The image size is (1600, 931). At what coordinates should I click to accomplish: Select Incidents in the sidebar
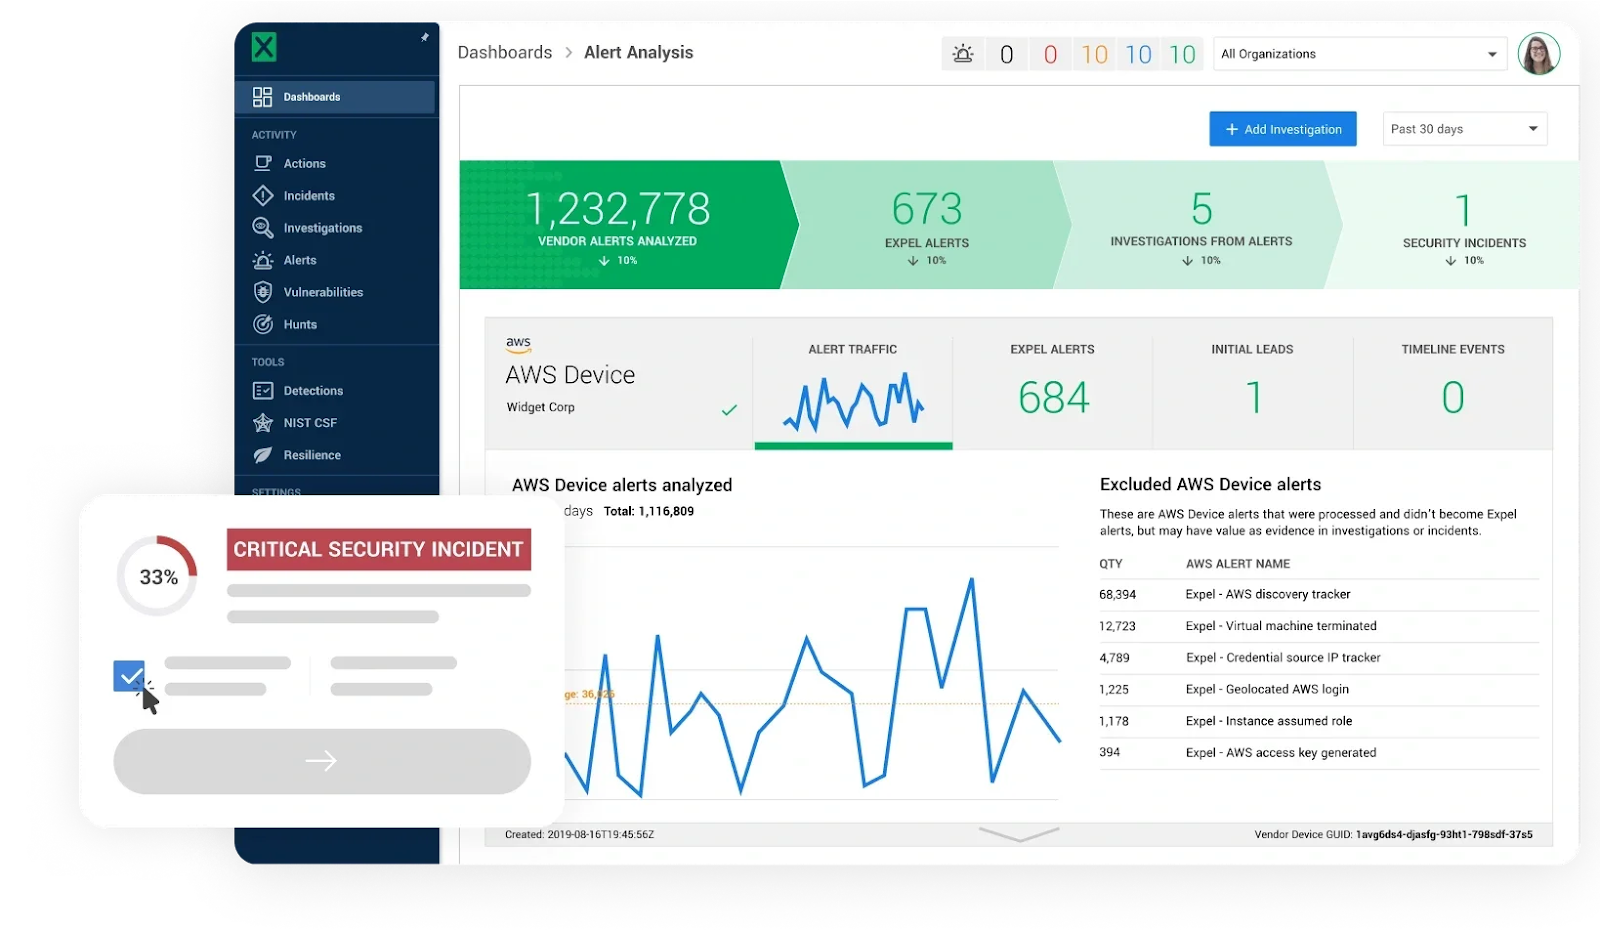point(306,195)
